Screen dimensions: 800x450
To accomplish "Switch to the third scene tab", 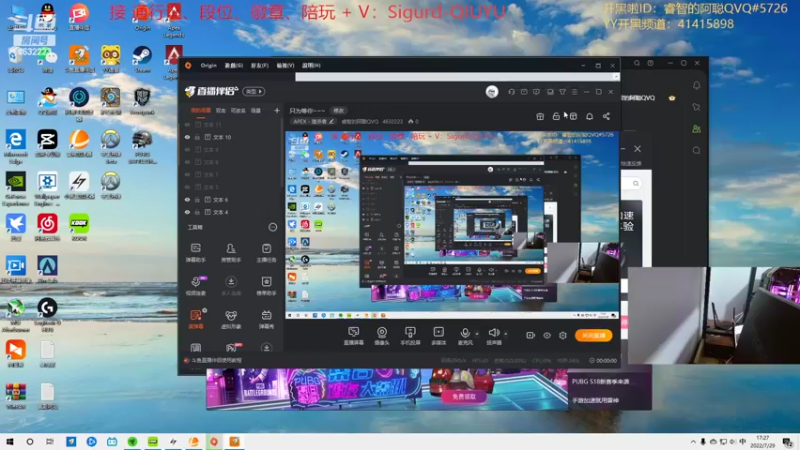I will 238,110.
